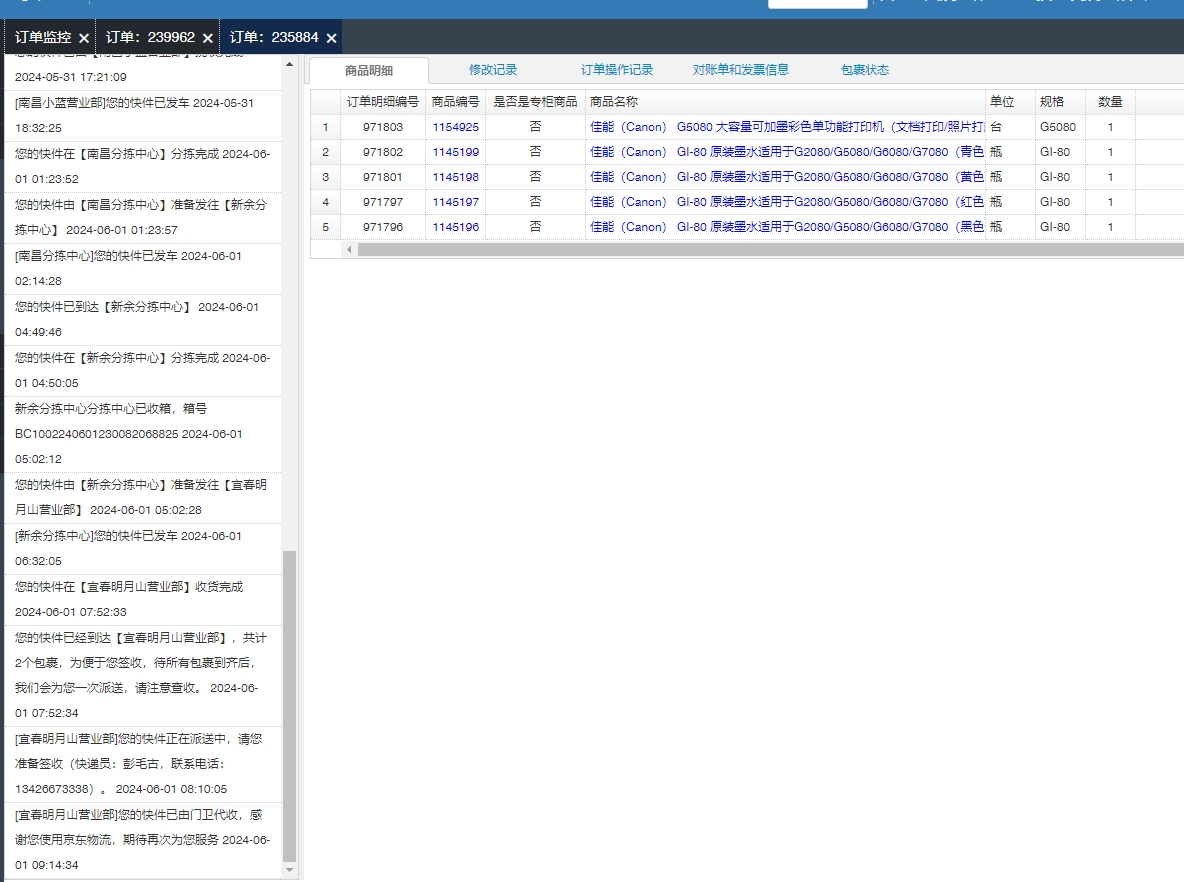Select order detail number 971796 cell
Image resolution: width=1184 pixels, height=882 pixels.
point(383,227)
